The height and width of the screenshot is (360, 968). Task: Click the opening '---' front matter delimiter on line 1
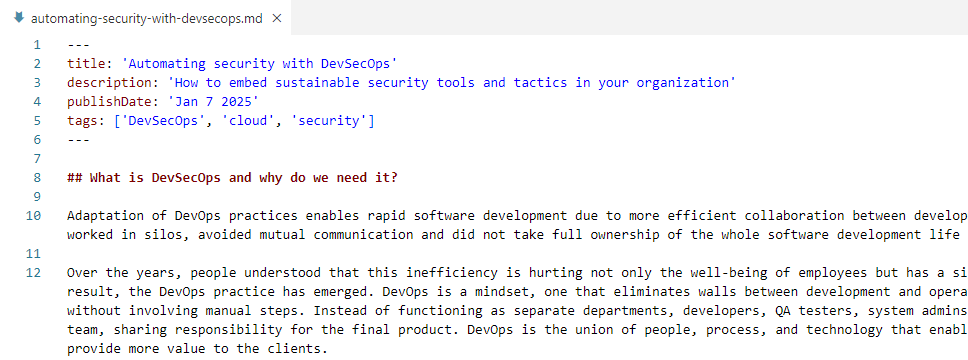tap(78, 44)
